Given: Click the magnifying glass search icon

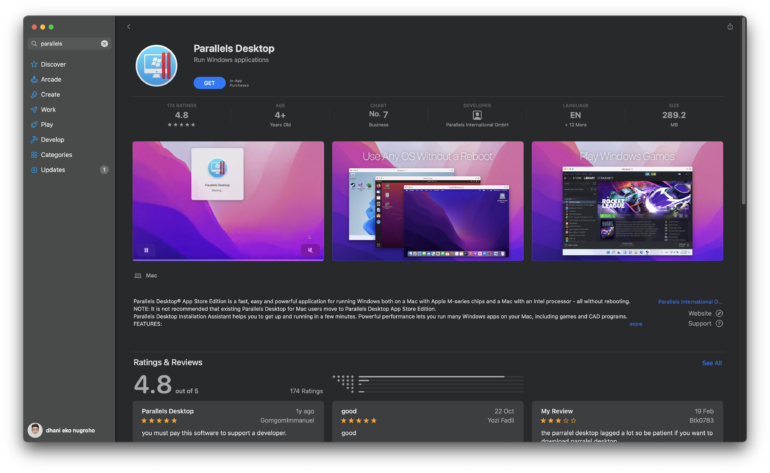Looking at the screenshot, I should [x=34, y=44].
